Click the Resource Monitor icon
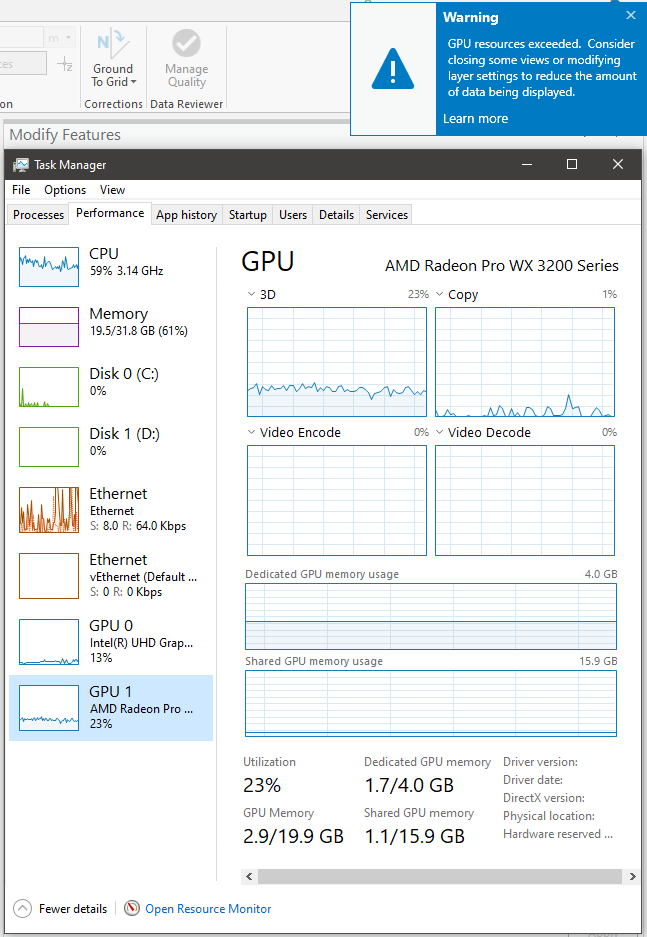This screenshot has height=937, width=647. (132, 909)
